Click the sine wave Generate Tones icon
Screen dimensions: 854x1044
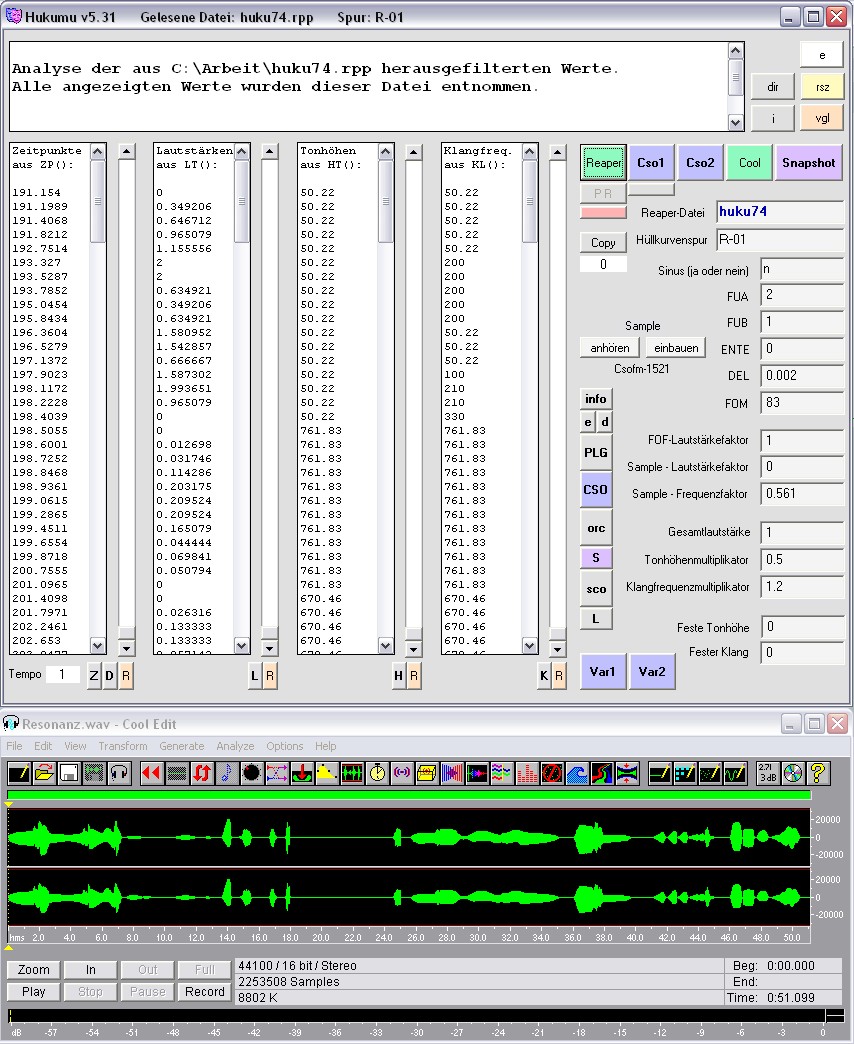(x=736, y=773)
